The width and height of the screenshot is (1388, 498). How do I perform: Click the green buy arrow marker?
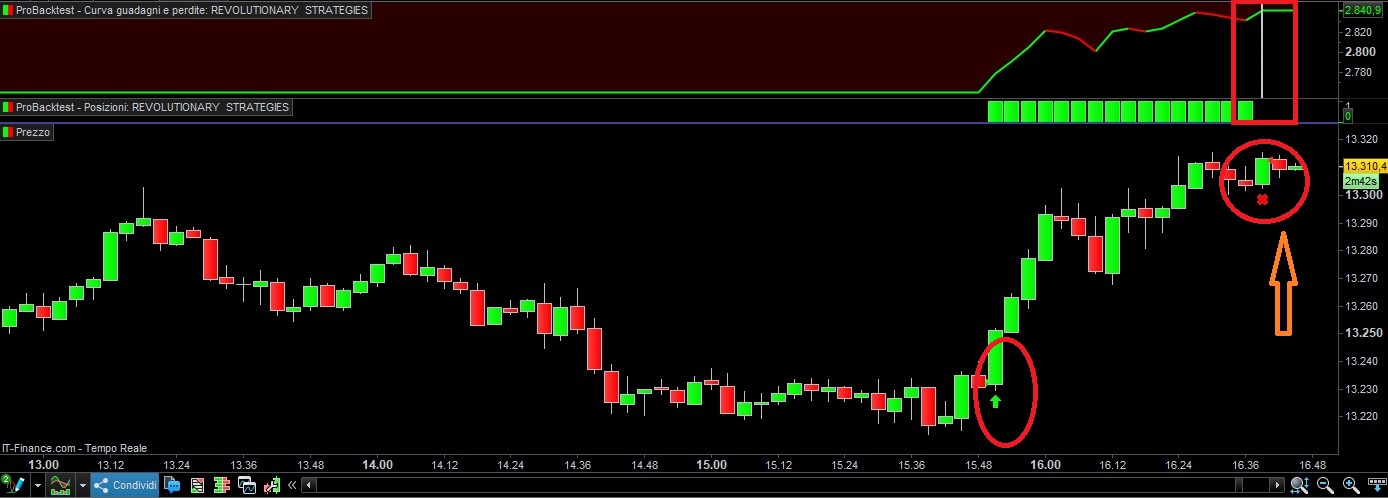[995, 401]
